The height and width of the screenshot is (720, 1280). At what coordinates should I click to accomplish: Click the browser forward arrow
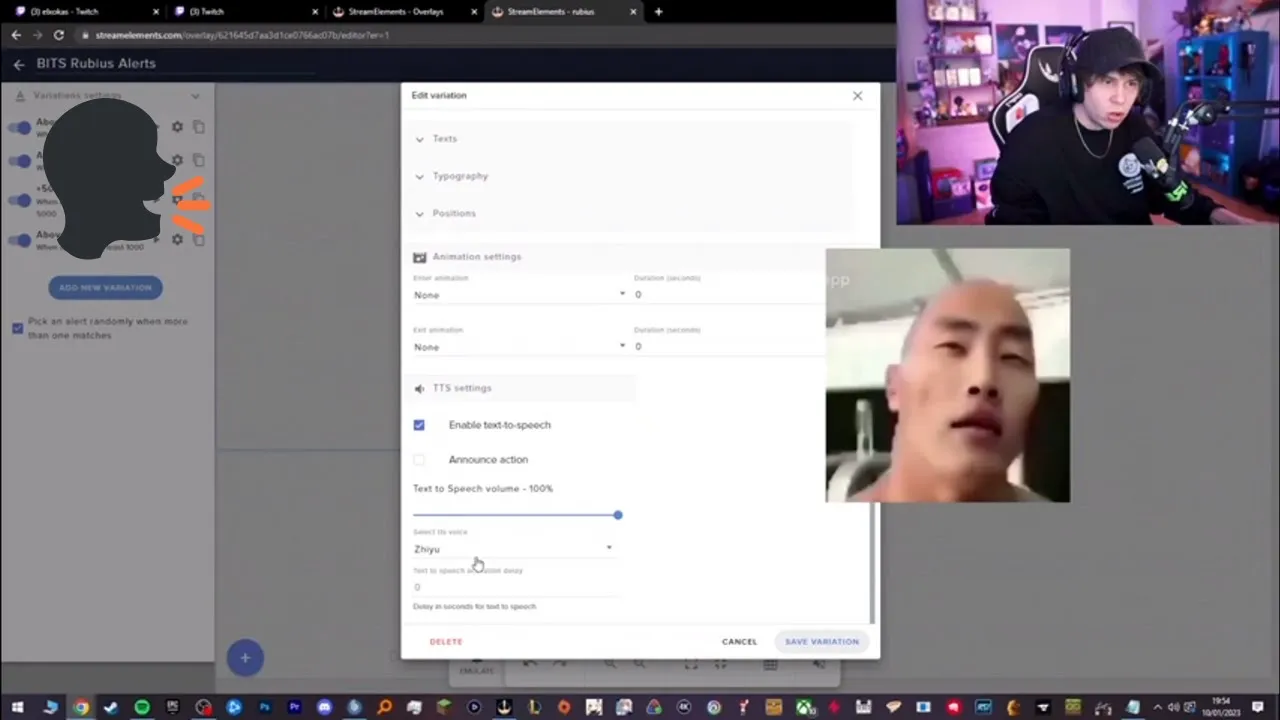pos(37,35)
